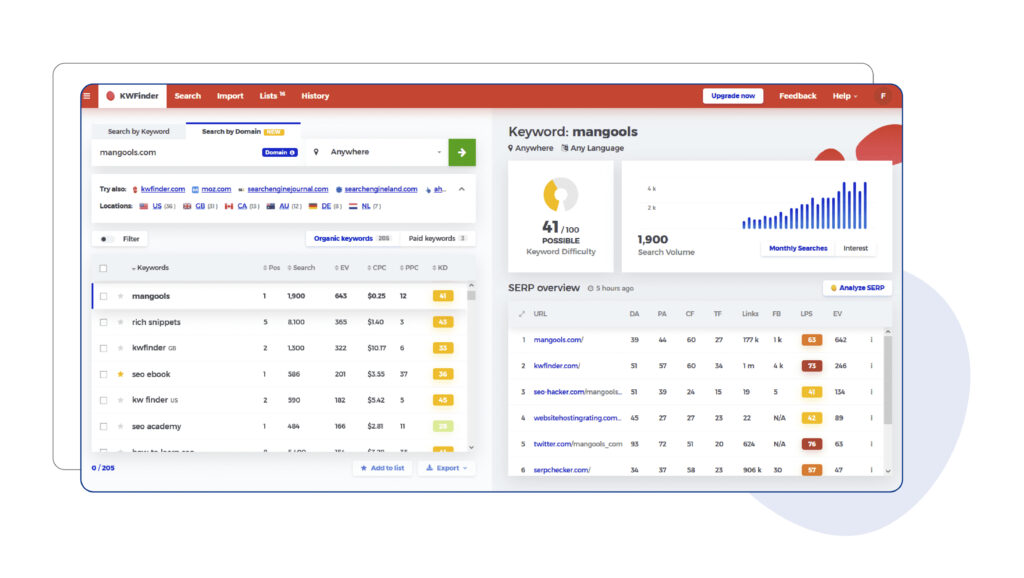Click the US flag location
The image size is (1024, 578).
click(x=144, y=206)
